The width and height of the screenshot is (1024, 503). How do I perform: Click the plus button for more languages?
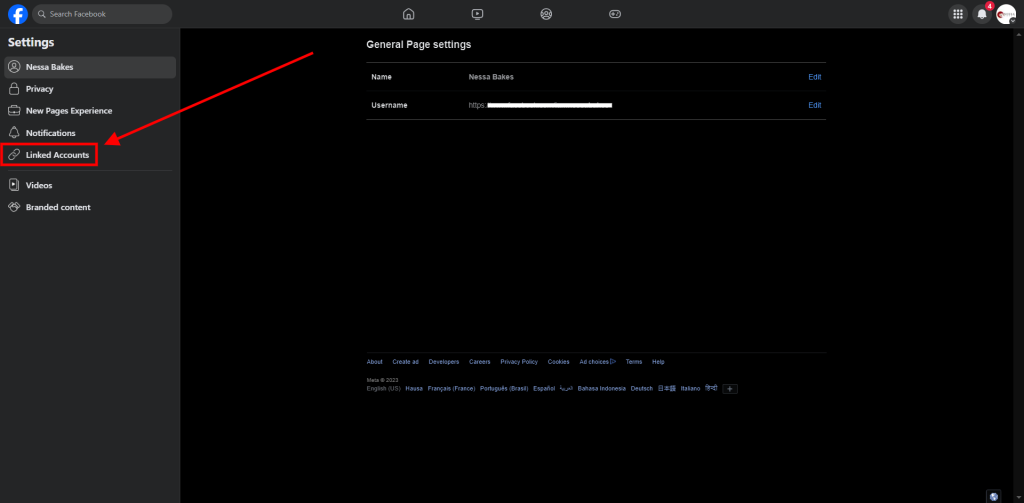pyautogui.click(x=730, y=389)
